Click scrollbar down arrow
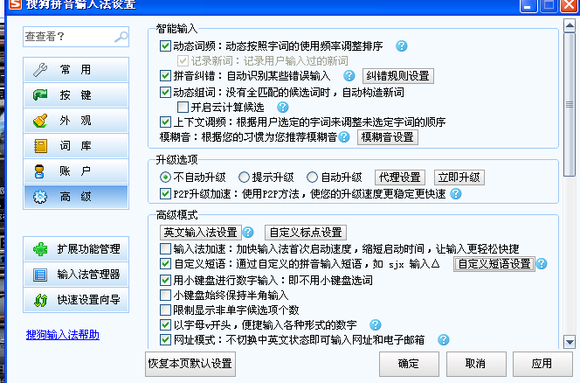This screenshot has height=383, width=580. tap(569, 342)
